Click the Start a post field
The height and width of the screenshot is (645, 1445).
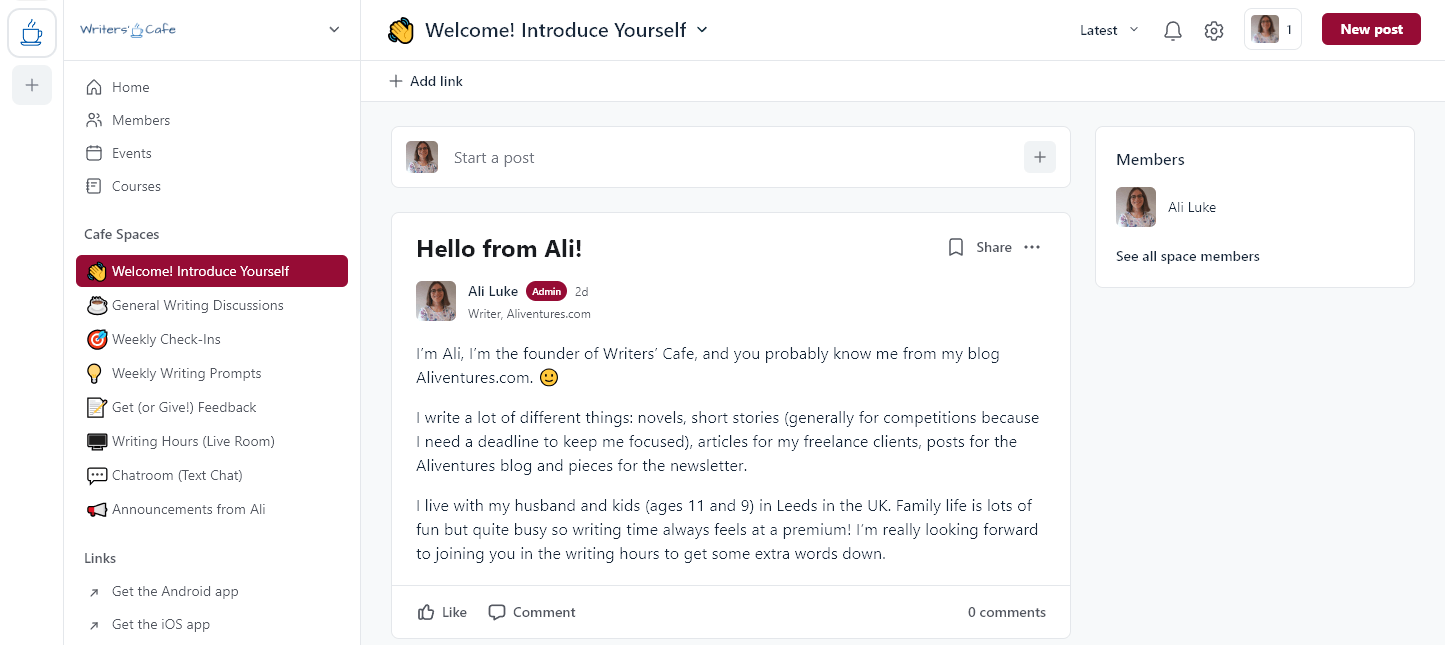coord(731,157)
